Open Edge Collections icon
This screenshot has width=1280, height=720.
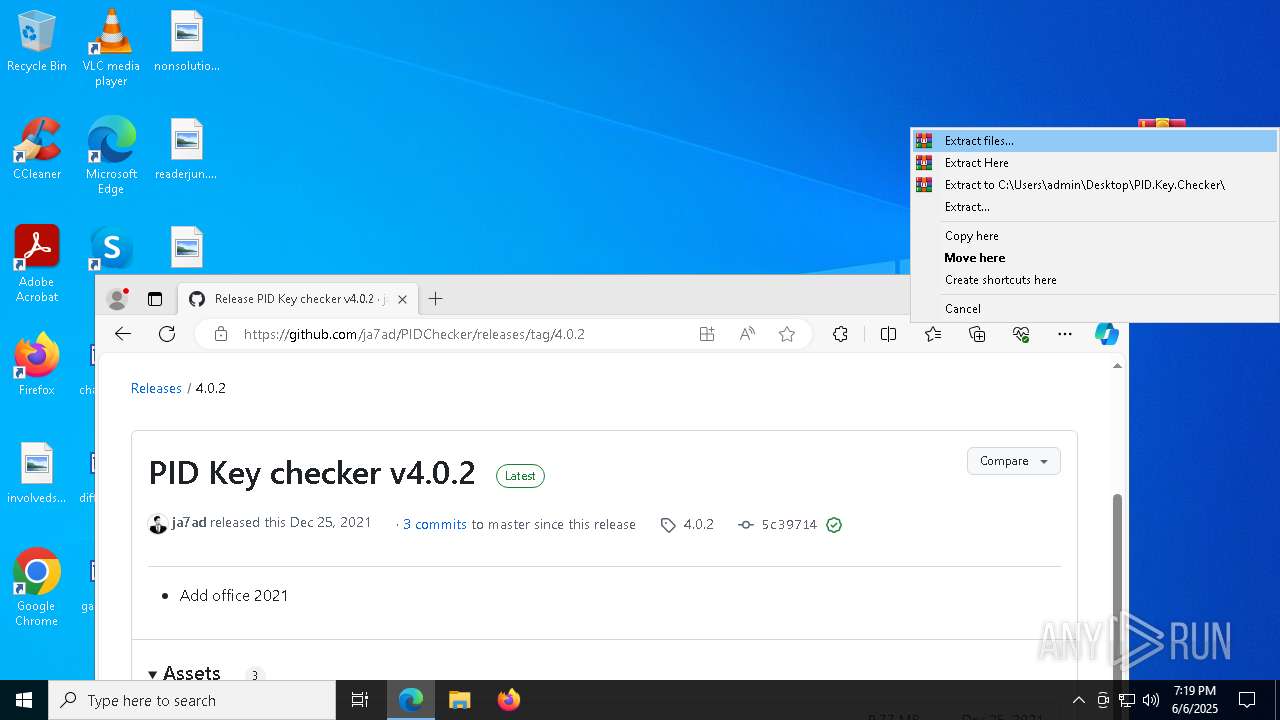click(x=977, y=334)
